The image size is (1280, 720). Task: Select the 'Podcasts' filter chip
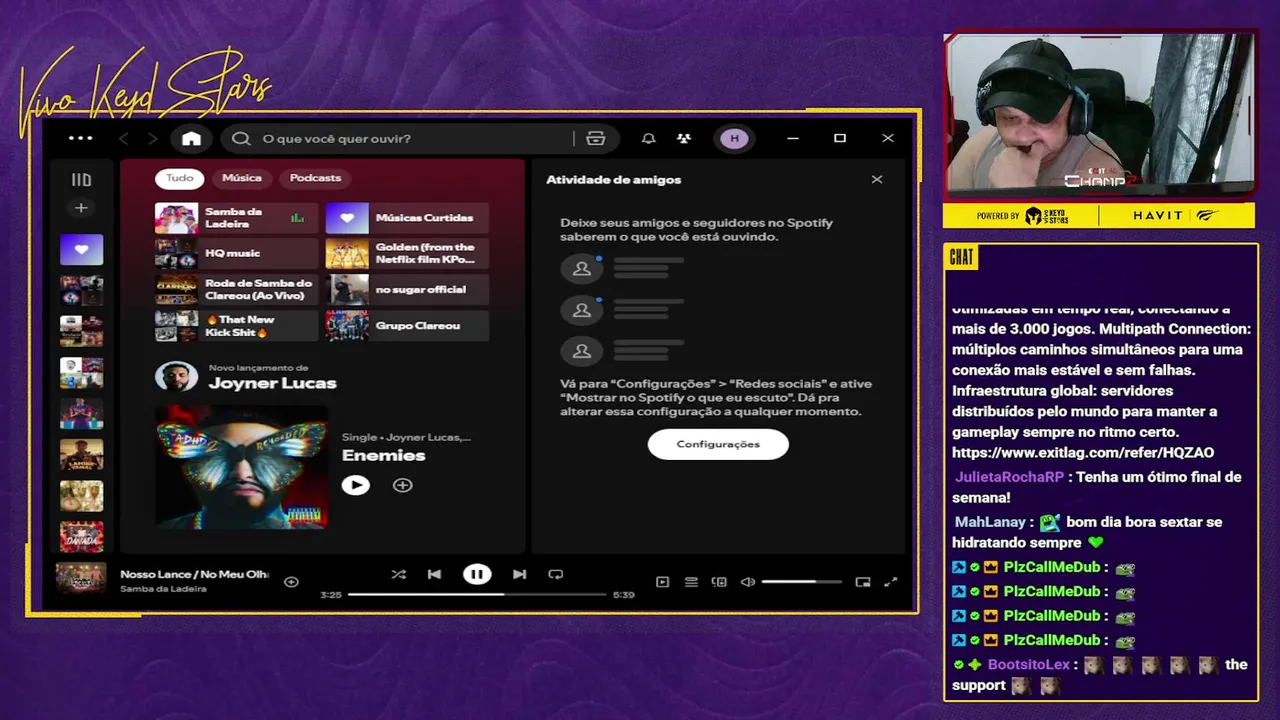315,178
